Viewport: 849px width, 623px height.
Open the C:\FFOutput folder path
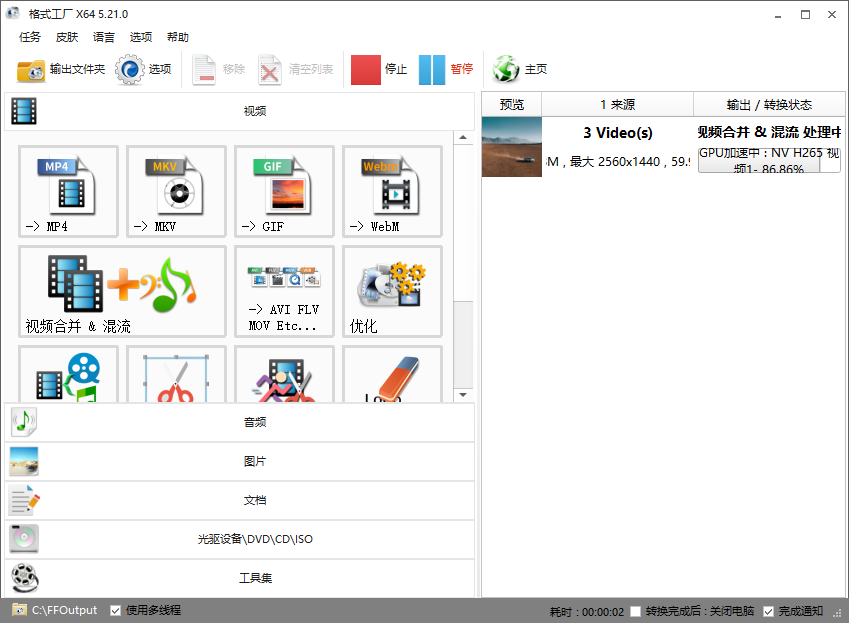[x=64, y=610]
